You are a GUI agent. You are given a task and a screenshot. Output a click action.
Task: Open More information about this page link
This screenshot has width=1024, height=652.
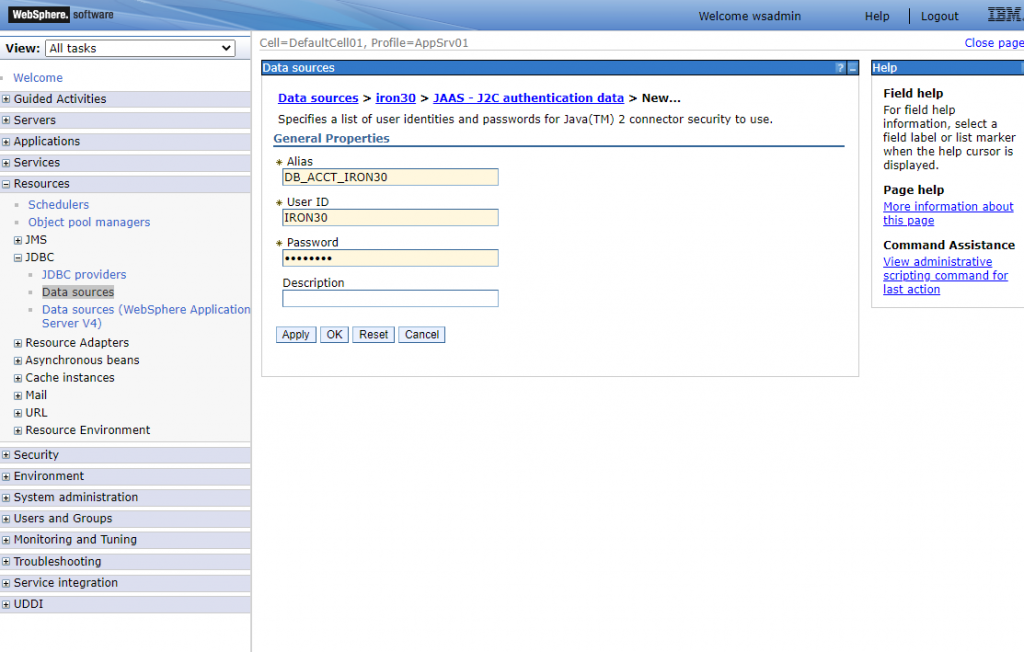tap(948, 214)
